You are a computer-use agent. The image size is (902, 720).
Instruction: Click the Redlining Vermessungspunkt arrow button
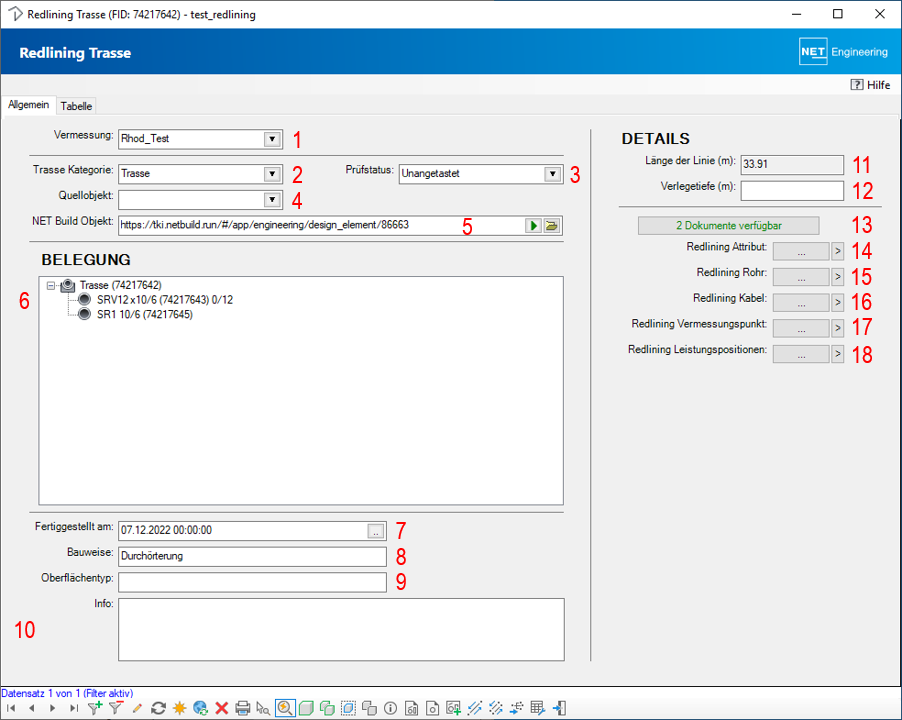point(838,328)
